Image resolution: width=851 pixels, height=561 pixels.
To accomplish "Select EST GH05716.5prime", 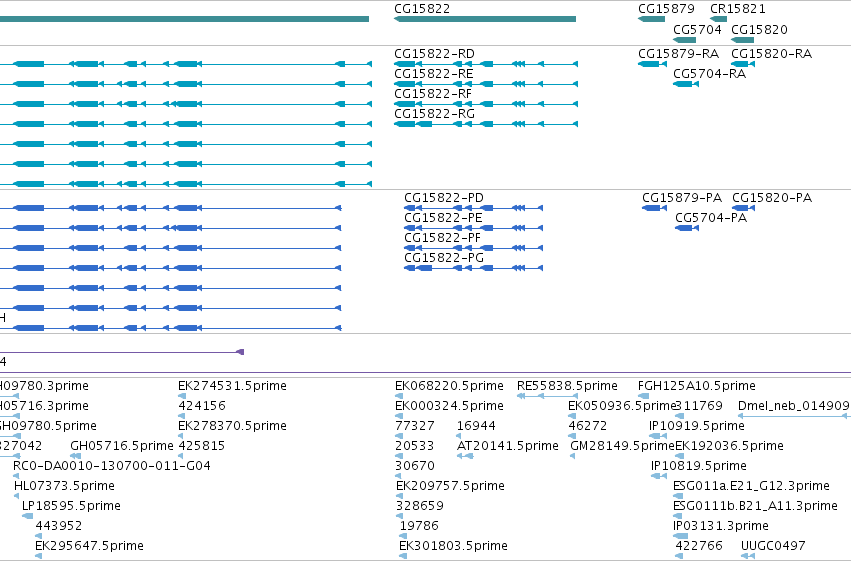I will (122, 446).
